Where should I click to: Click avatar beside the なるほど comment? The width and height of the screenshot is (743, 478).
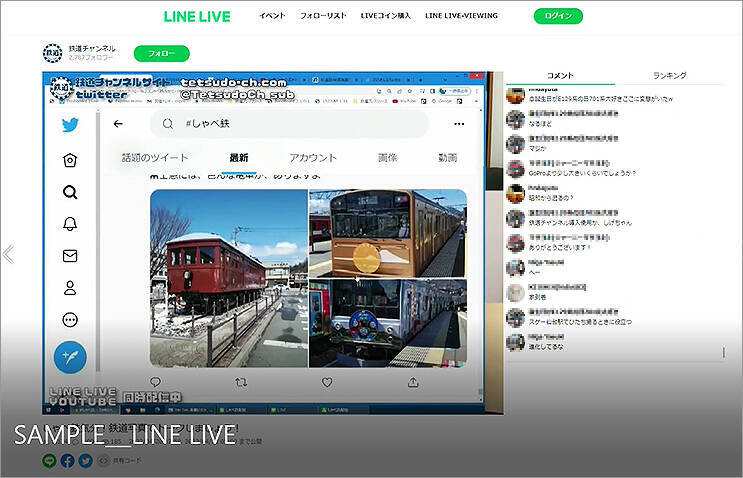point(516,119)
